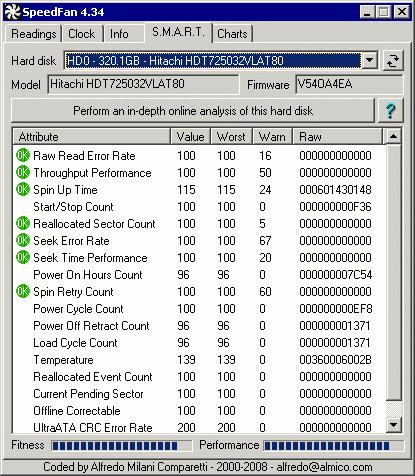Select the S.M.A.R.T. tab

pyautogui.click(x=178, y=32)
